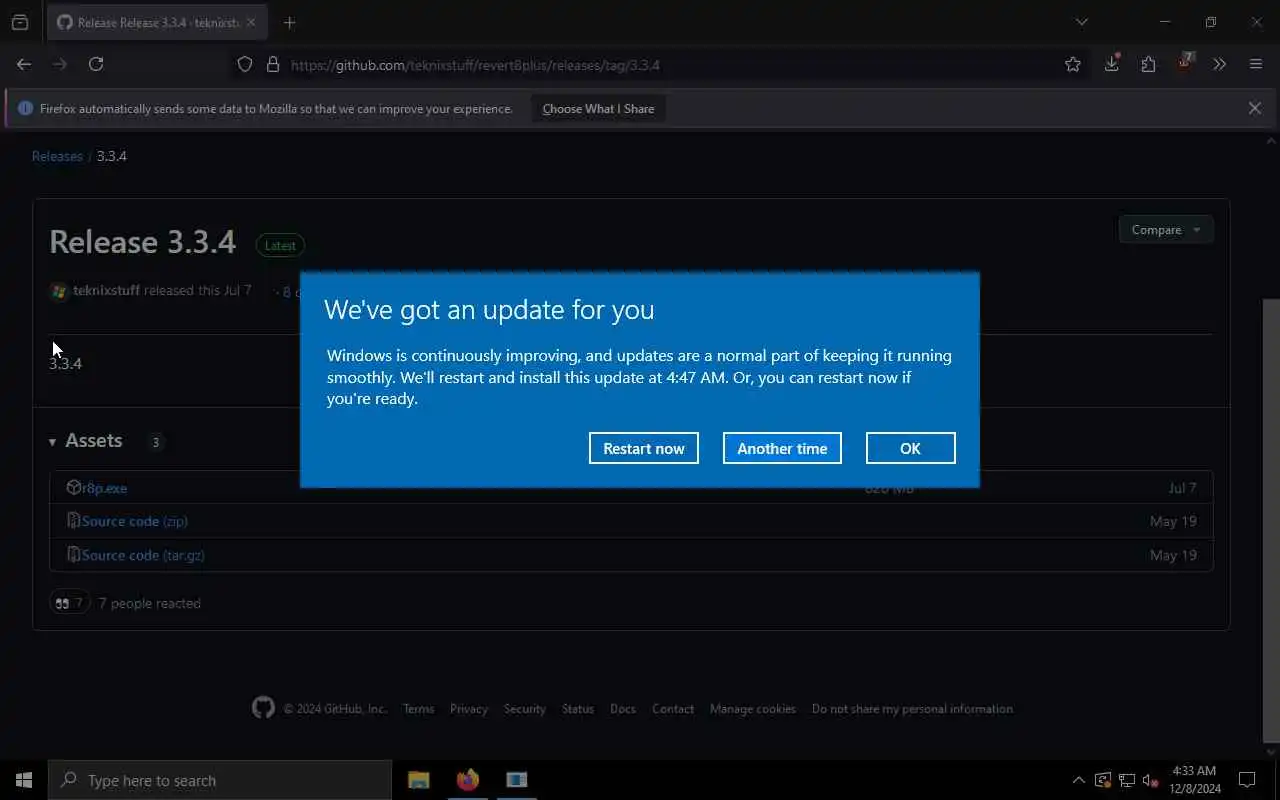The height and width of the screenshot is (800, 1280).
Task: Open Firefox tab list dropdown arrow
Action: [x=1081, y=22]
